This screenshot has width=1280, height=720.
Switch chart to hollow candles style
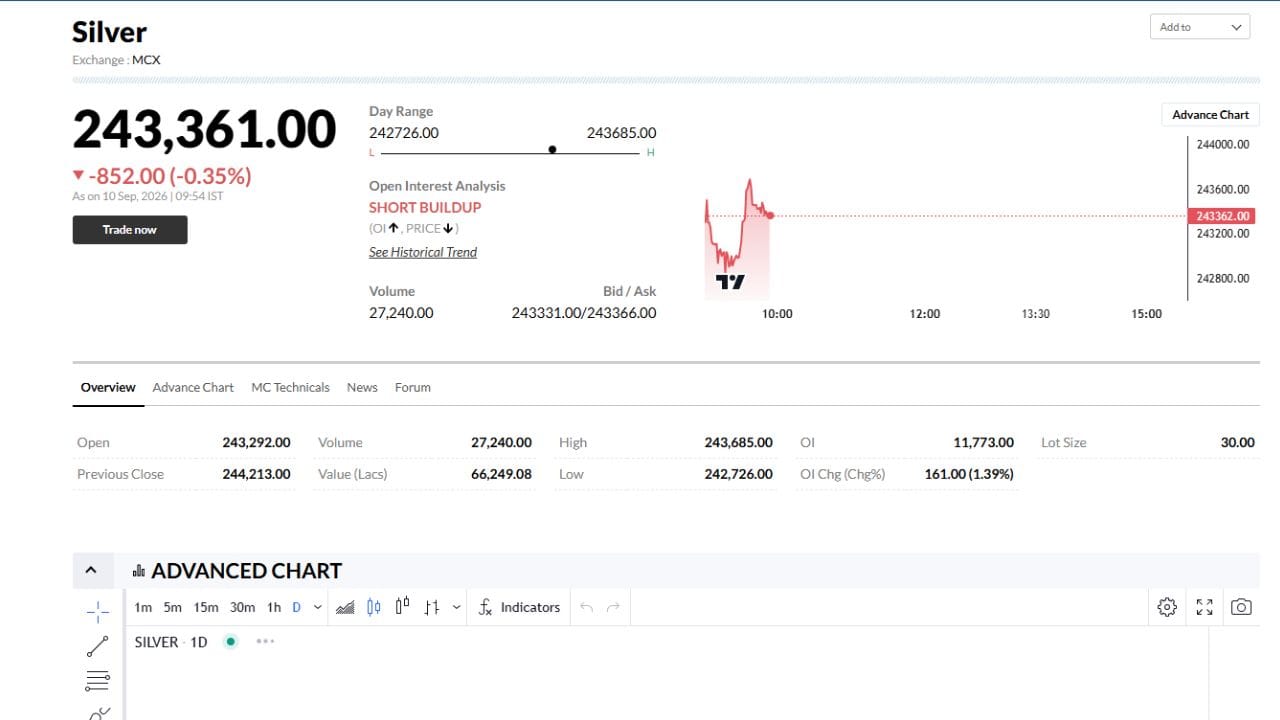coord(403,607)
